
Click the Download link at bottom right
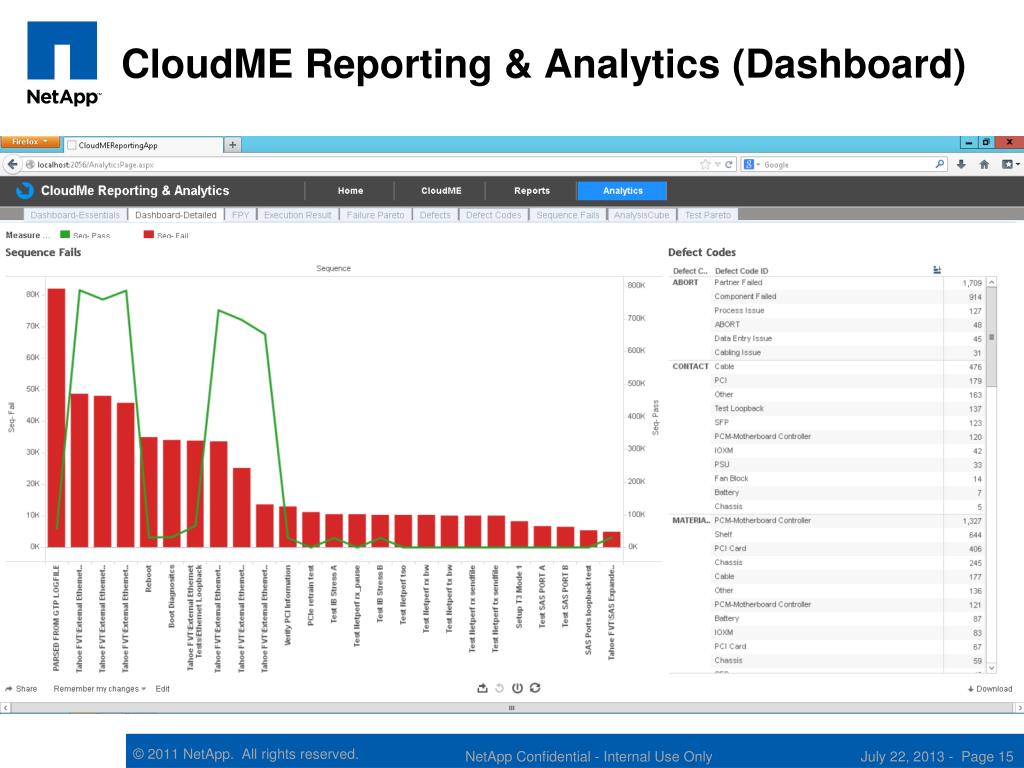pyautogui.click(x=990, y=689)
